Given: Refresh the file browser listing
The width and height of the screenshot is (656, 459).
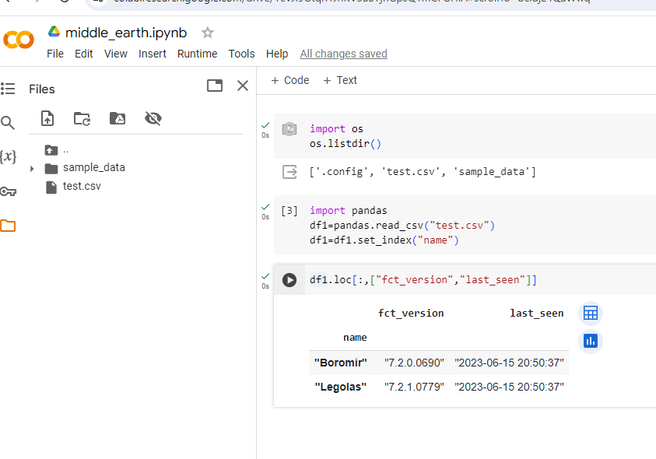Looking at the screenshot, I should coord(82,119).
